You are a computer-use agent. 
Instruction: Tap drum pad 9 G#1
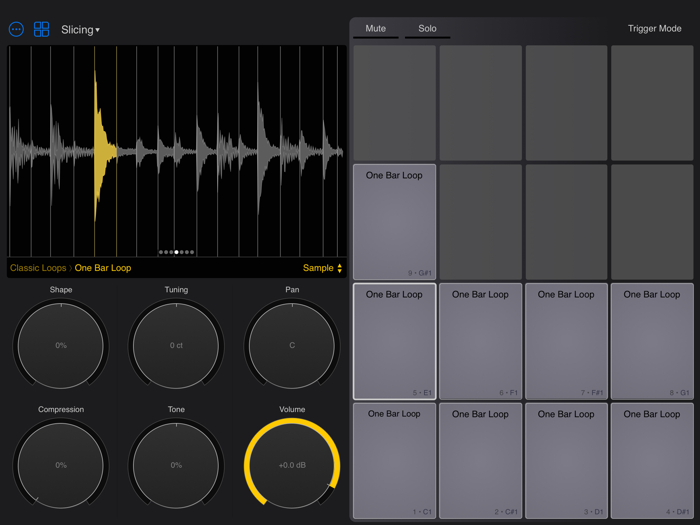click(394, 222)
